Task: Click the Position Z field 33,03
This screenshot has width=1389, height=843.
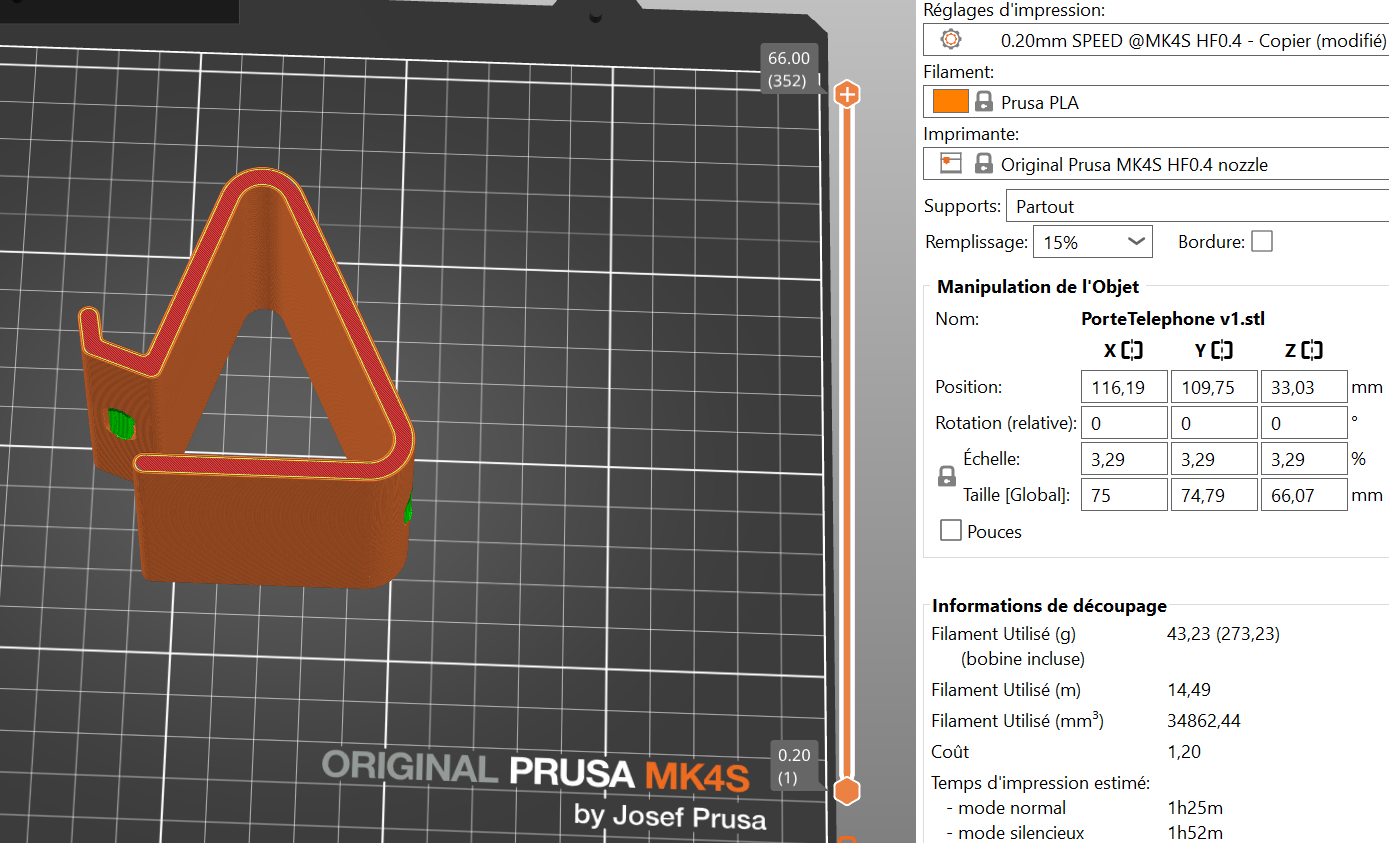Action: pos(1304,387)
